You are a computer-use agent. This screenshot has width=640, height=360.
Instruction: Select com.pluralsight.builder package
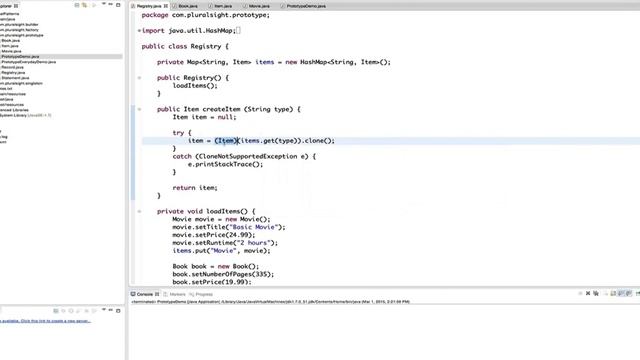(x=19, y=24)
